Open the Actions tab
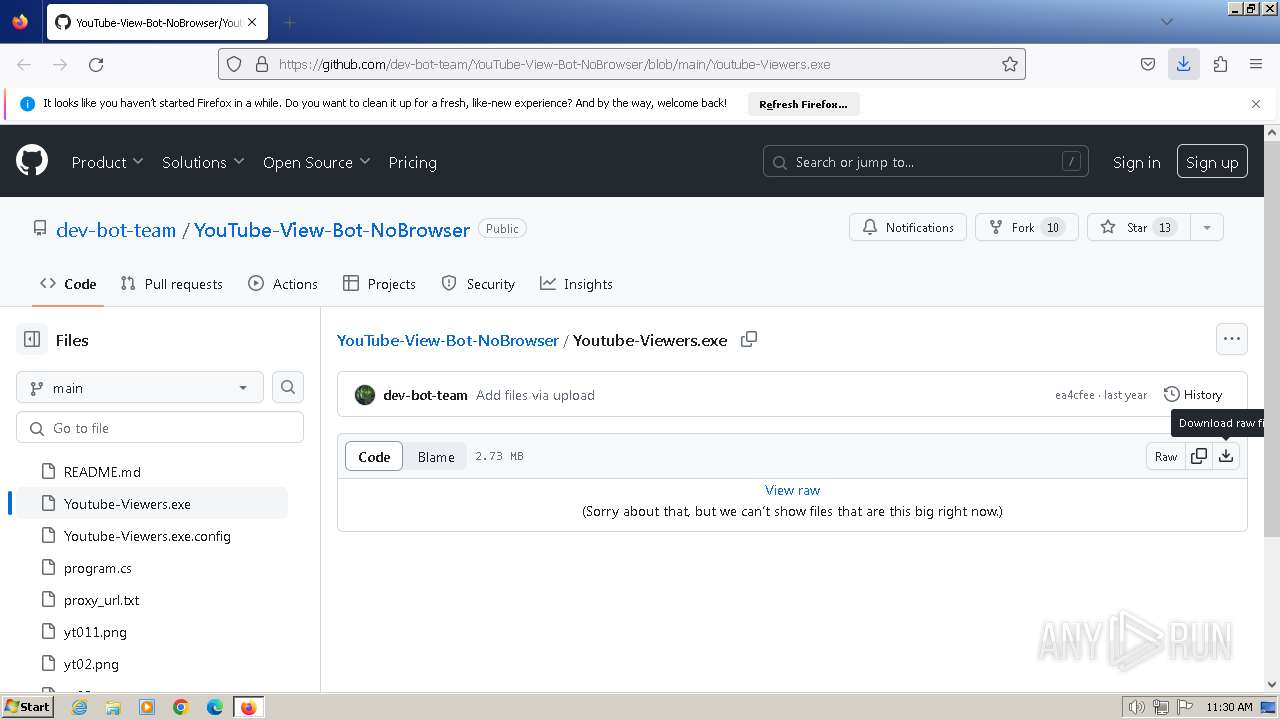The width and height of the screenshot is (1280, 720). [283, 284]
